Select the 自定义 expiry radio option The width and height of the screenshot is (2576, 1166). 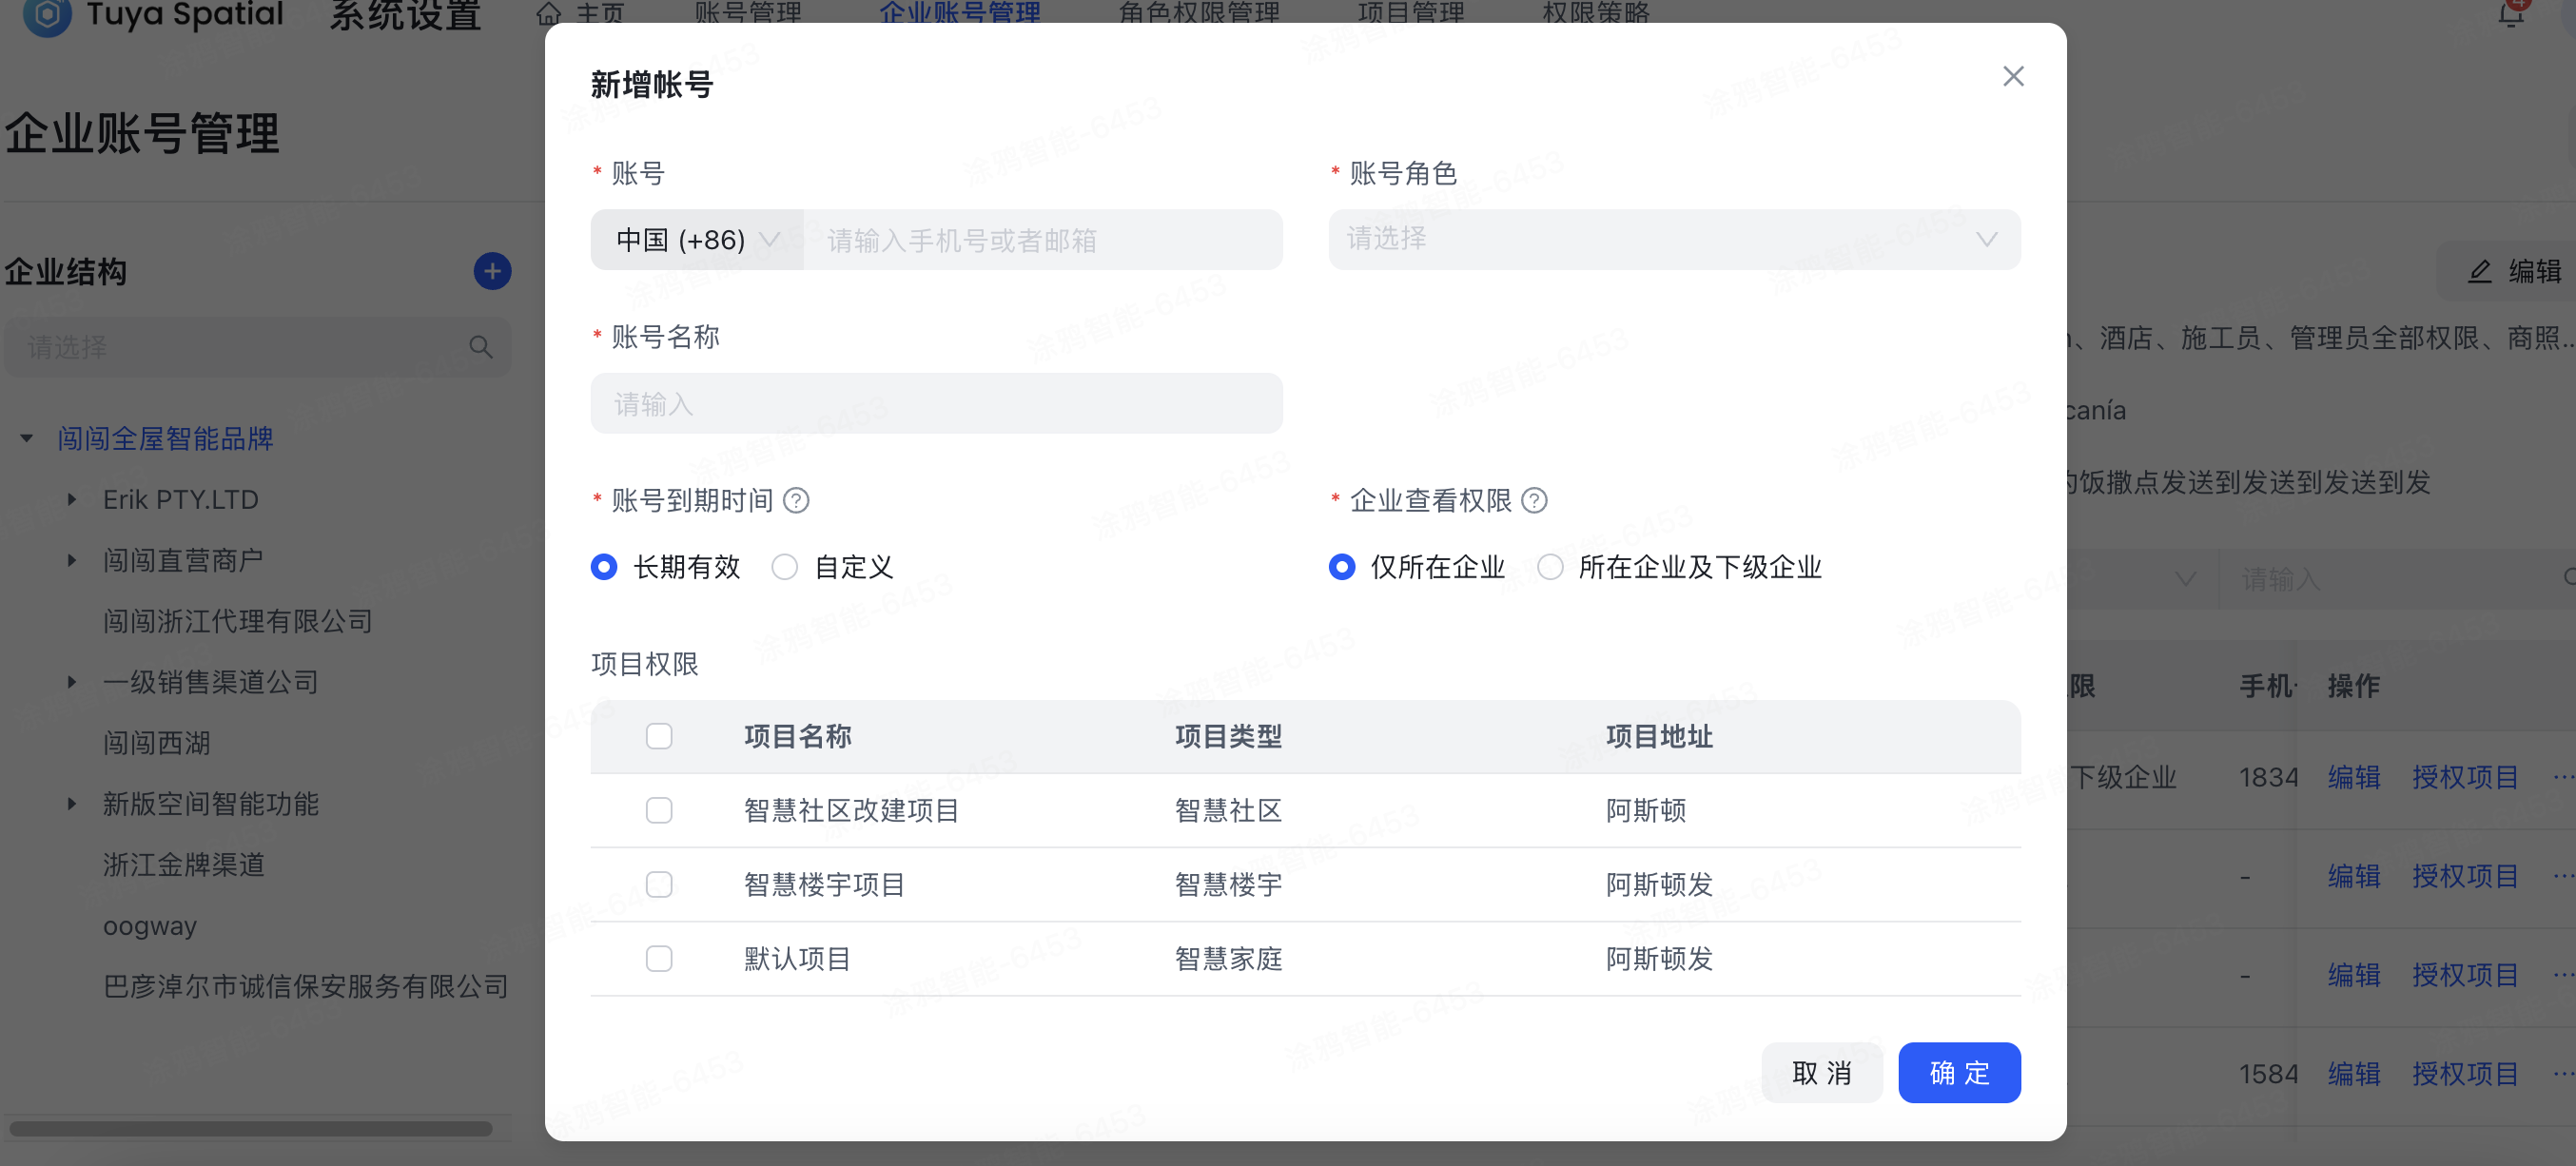785,567
